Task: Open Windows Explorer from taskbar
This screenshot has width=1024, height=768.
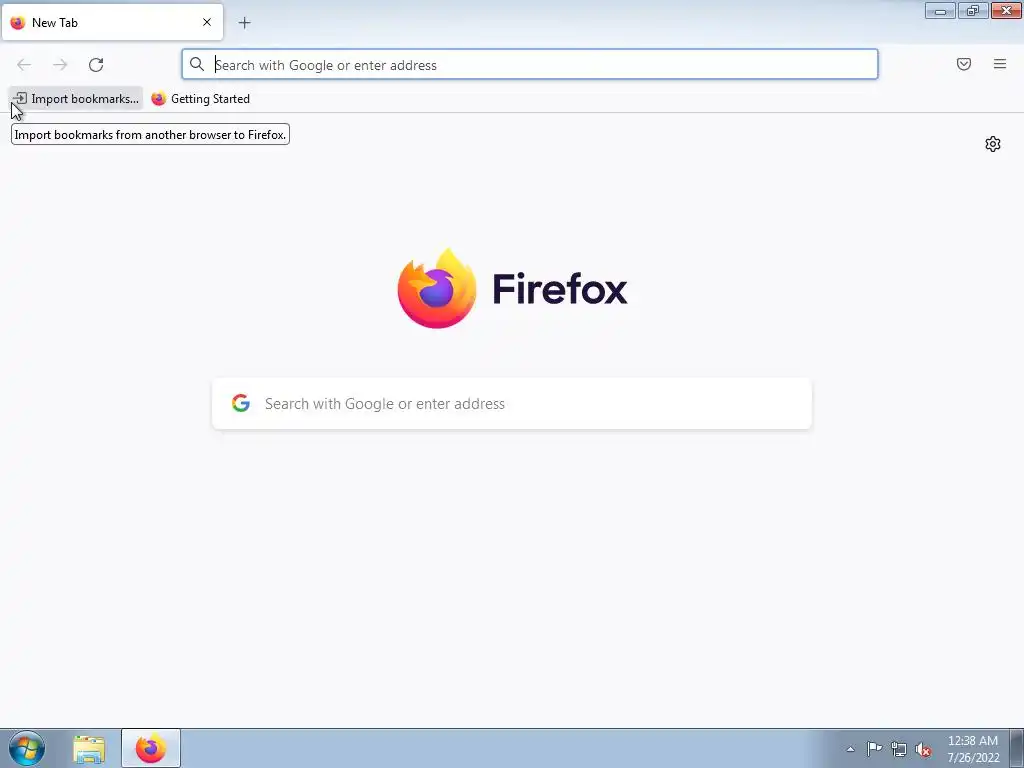Action: 89,749
